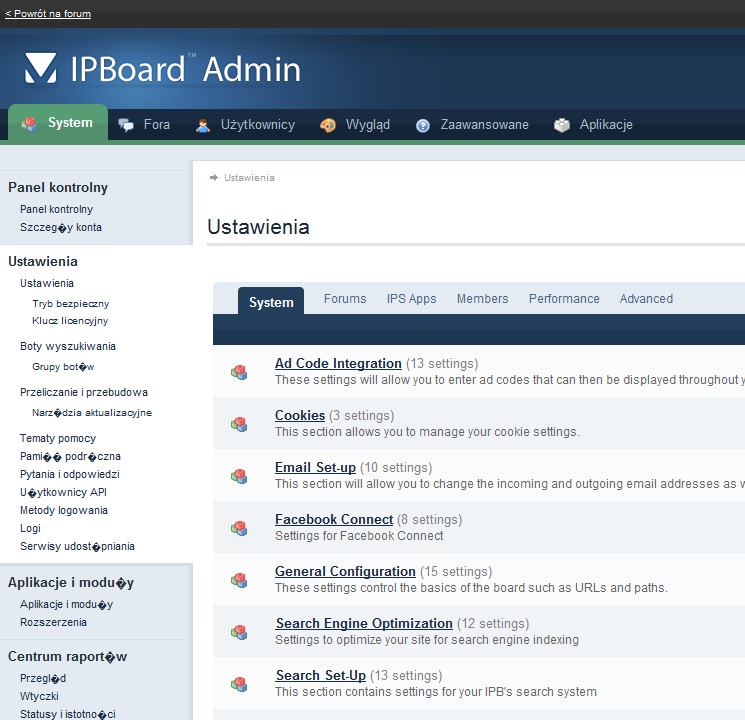Click the Wygląd palette icon
The width and height of the screenshot is (745, 720).
(x=328, y=125)
